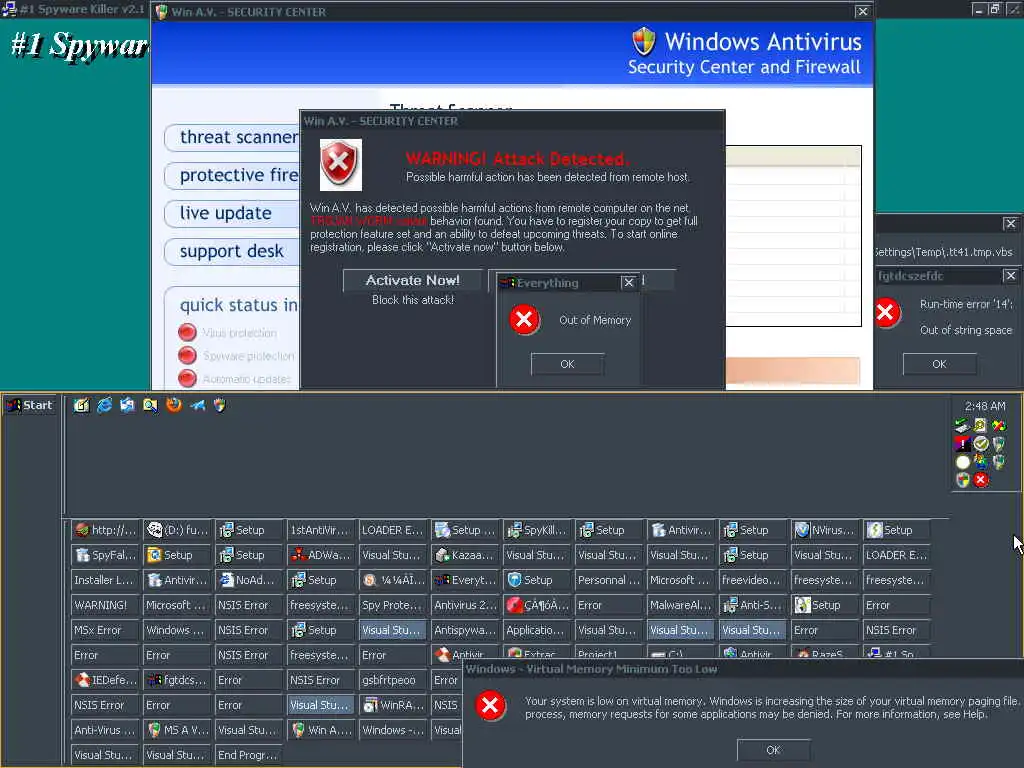Click the notepad quick launch icon
Viewport: 1024px width, 768px height.
(81, 406)
